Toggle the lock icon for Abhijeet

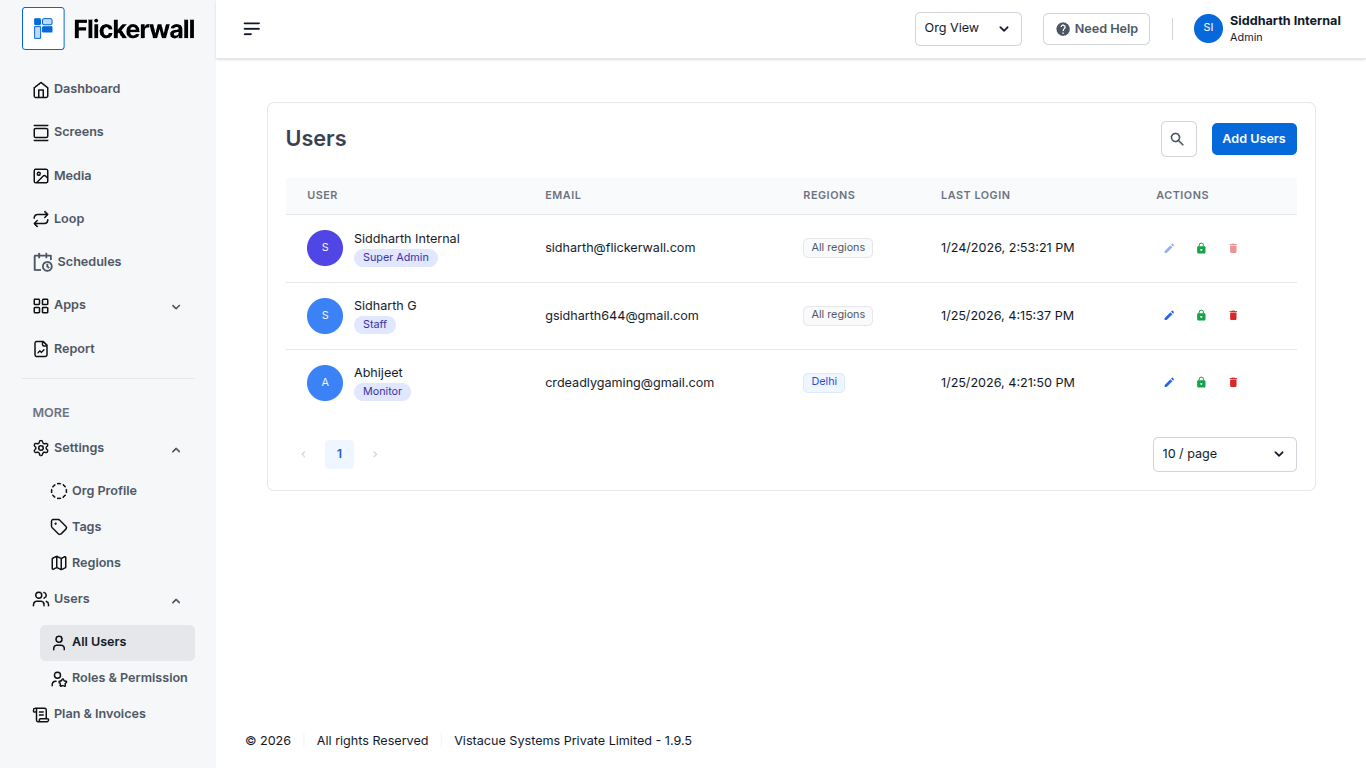point(1201,382)
